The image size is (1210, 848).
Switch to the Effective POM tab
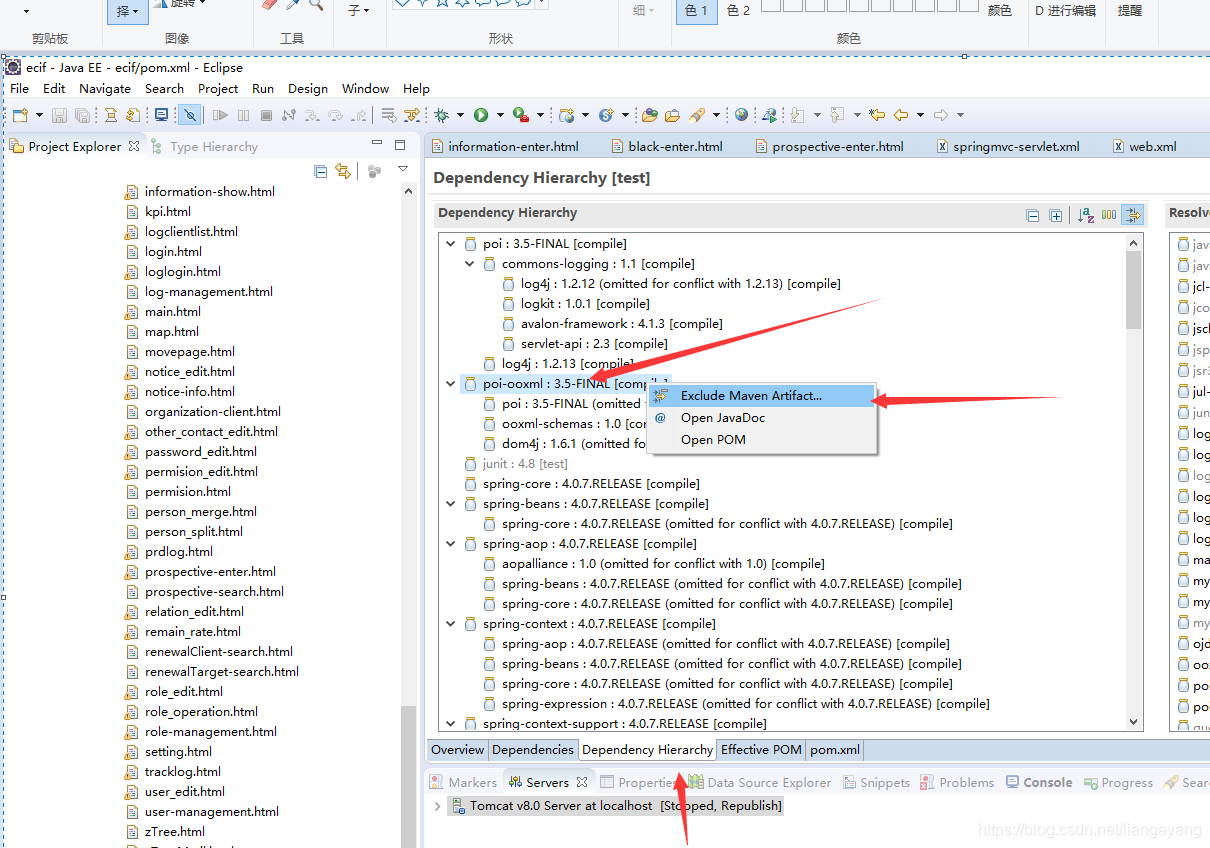click(x=761, y=749)
